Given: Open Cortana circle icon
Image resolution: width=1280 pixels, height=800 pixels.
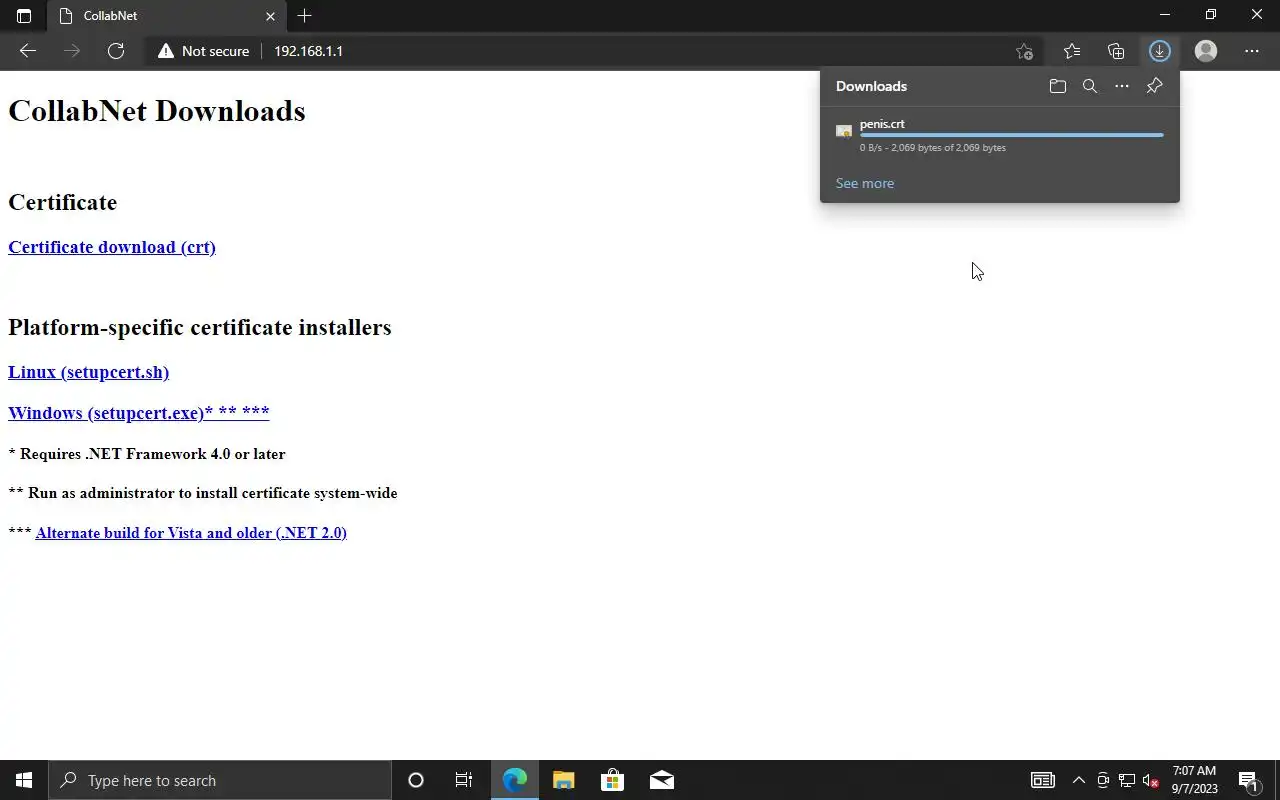Looking at the screenshot, I should tap(416, 780).
